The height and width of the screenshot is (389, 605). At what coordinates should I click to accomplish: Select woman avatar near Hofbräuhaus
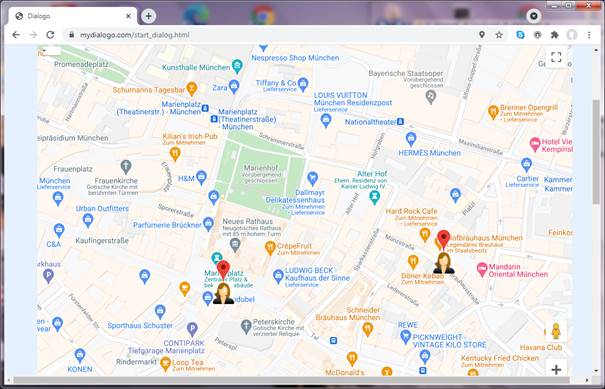coord(444,263)
